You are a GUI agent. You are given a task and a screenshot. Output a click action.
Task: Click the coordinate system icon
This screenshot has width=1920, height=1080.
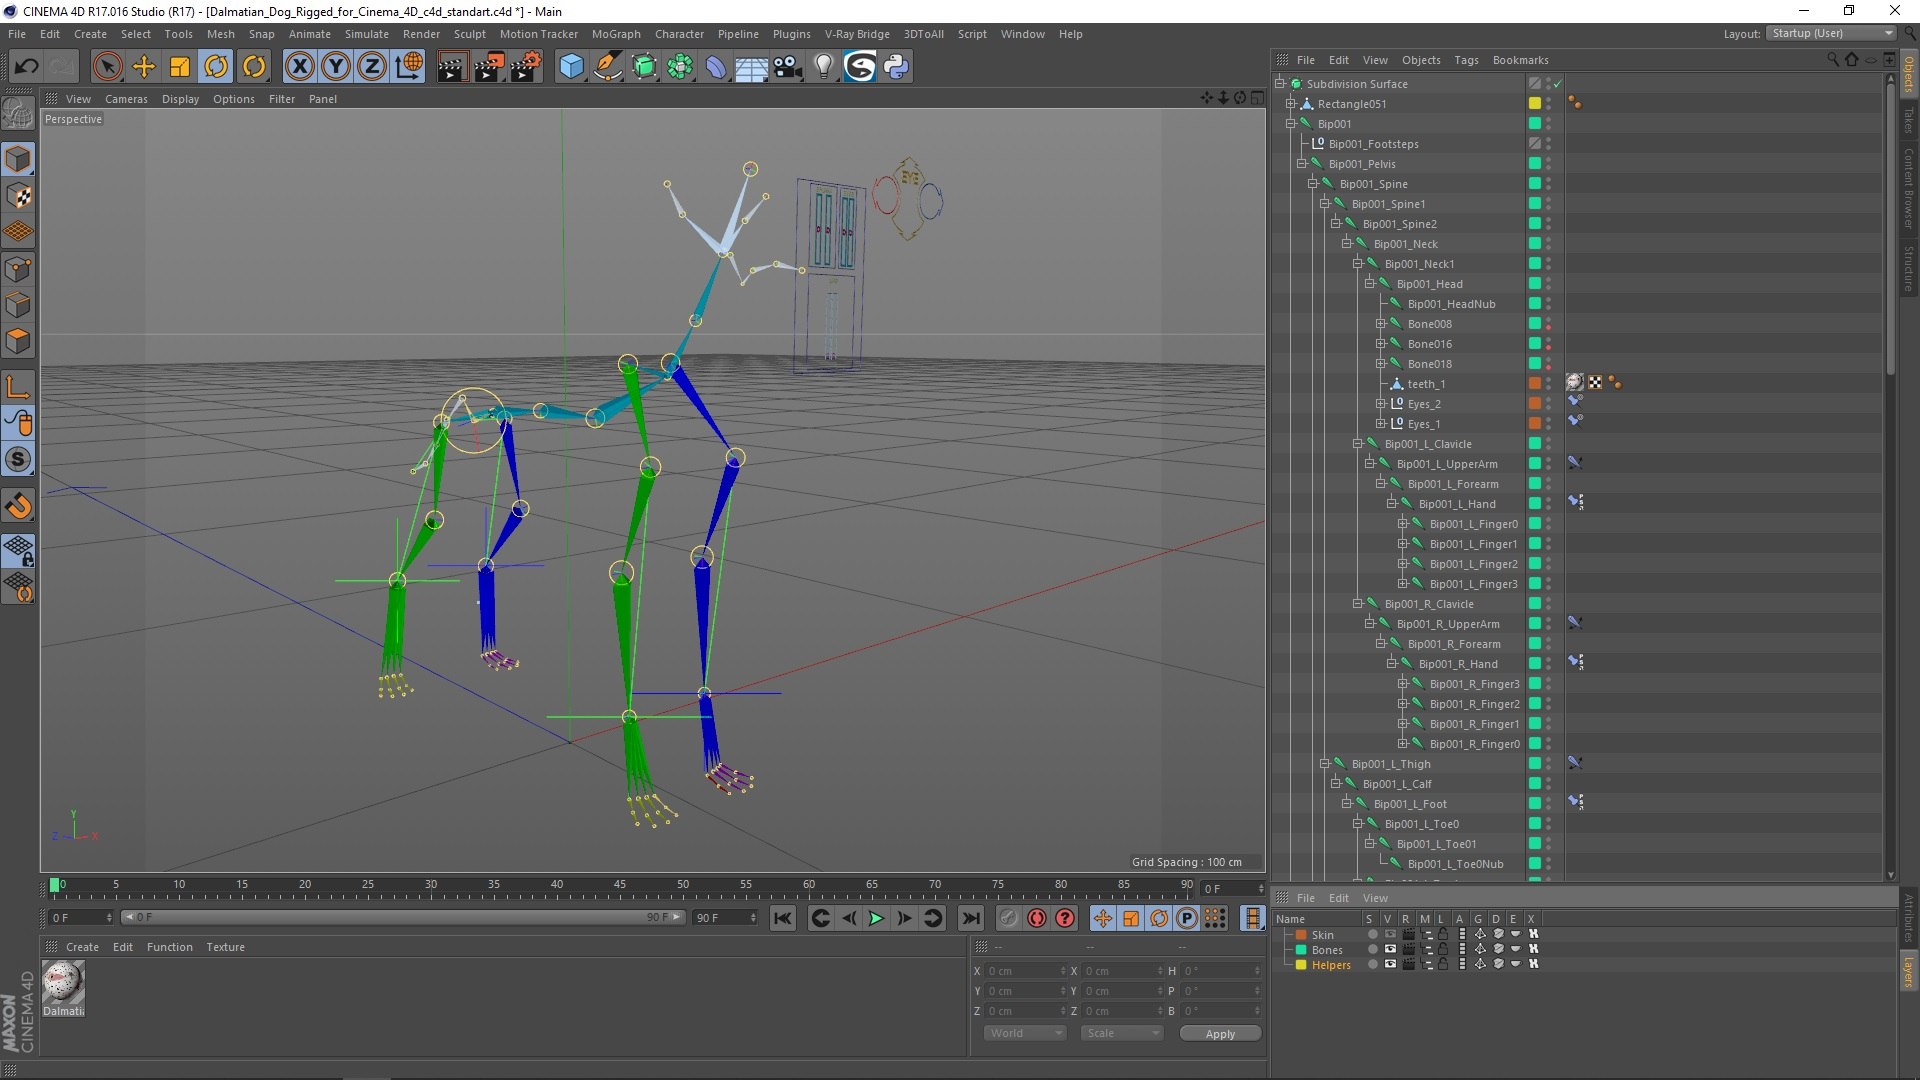coord(408,67)
